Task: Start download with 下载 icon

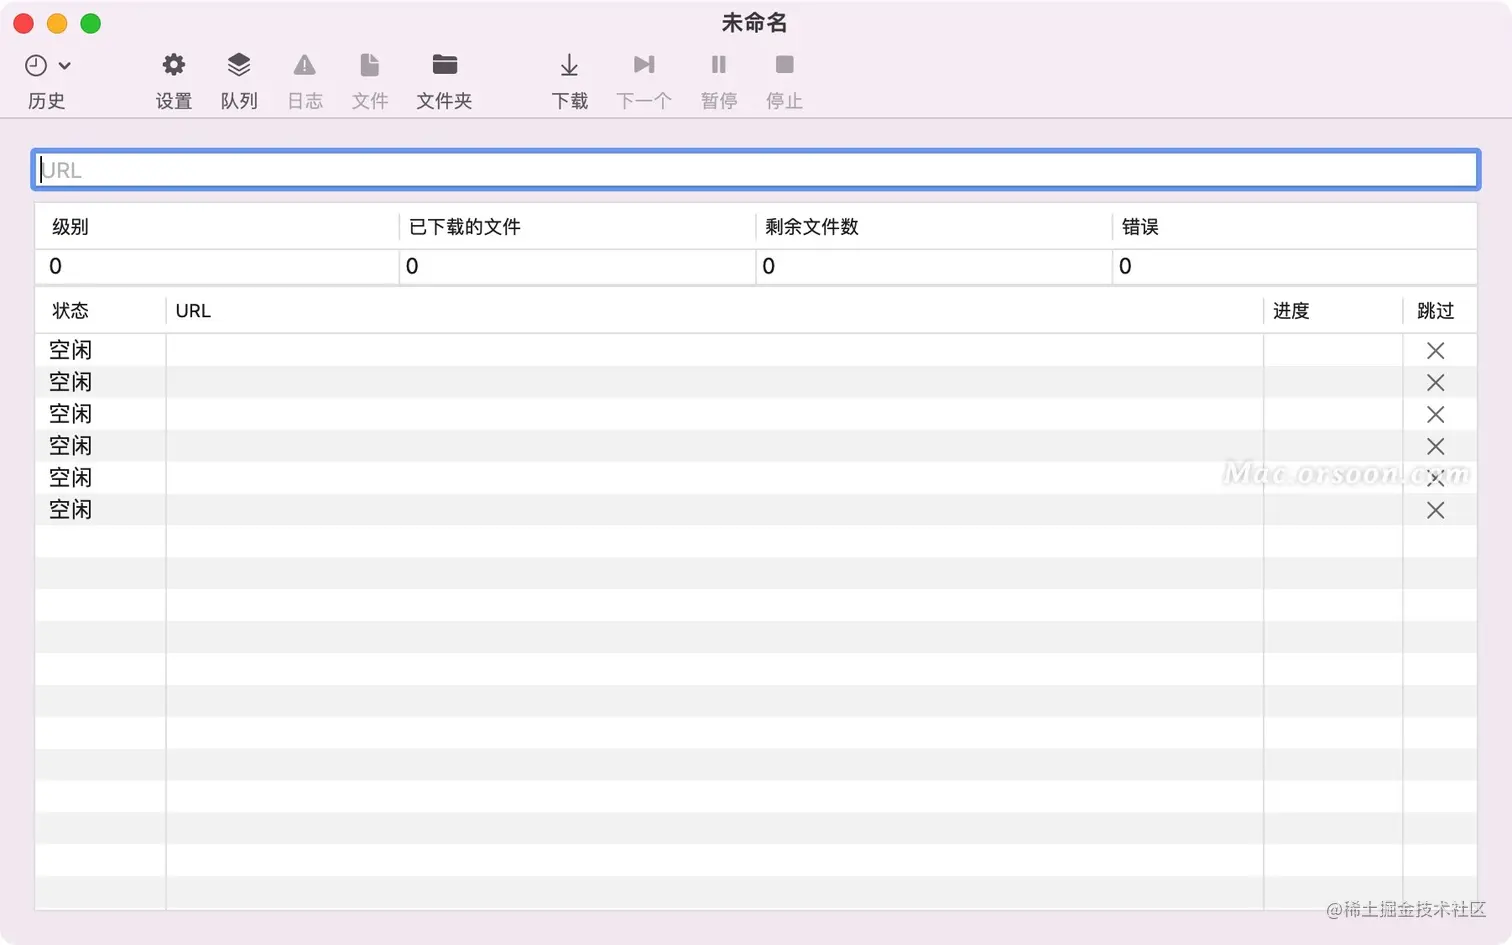Action: coord(569,65)
